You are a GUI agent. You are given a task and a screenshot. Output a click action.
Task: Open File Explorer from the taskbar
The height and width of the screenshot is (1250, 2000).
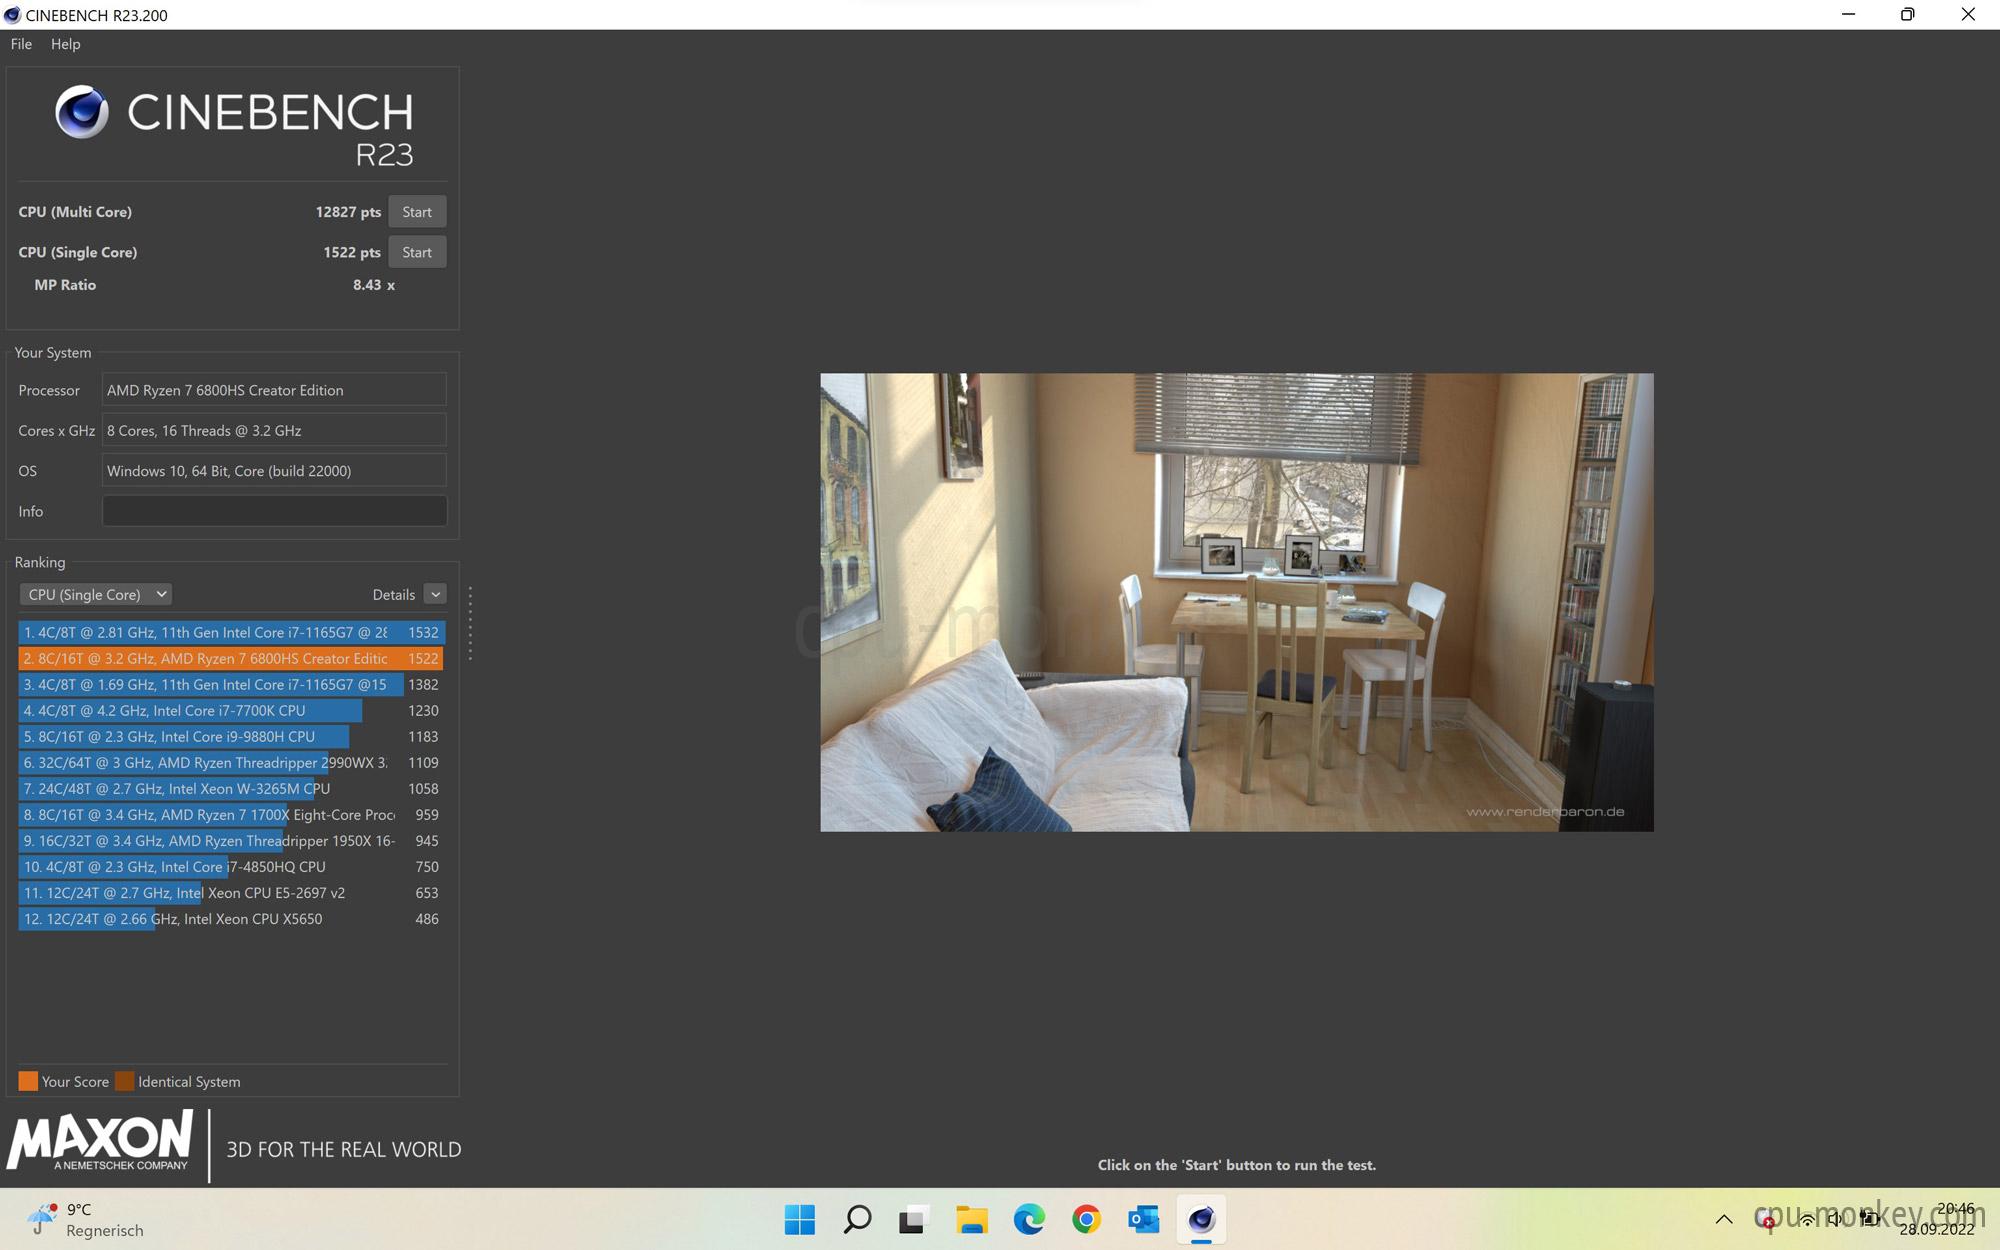971,1219
